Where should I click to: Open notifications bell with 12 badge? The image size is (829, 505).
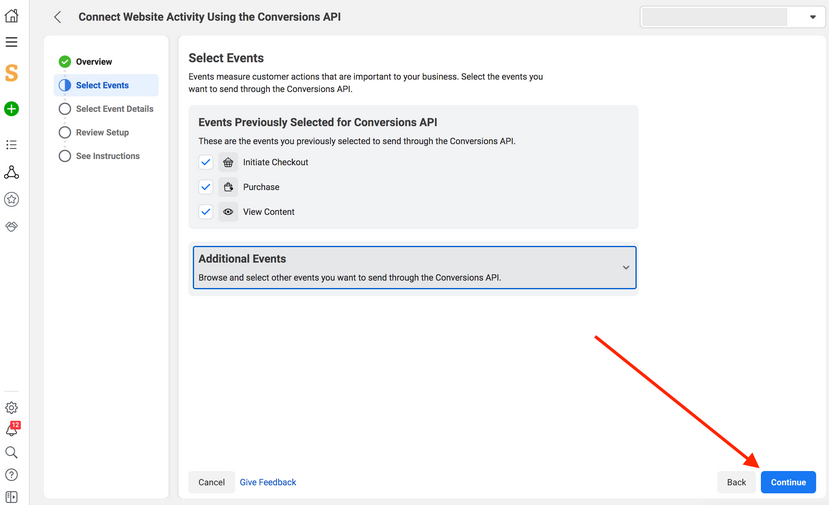(x=12, y=429)
